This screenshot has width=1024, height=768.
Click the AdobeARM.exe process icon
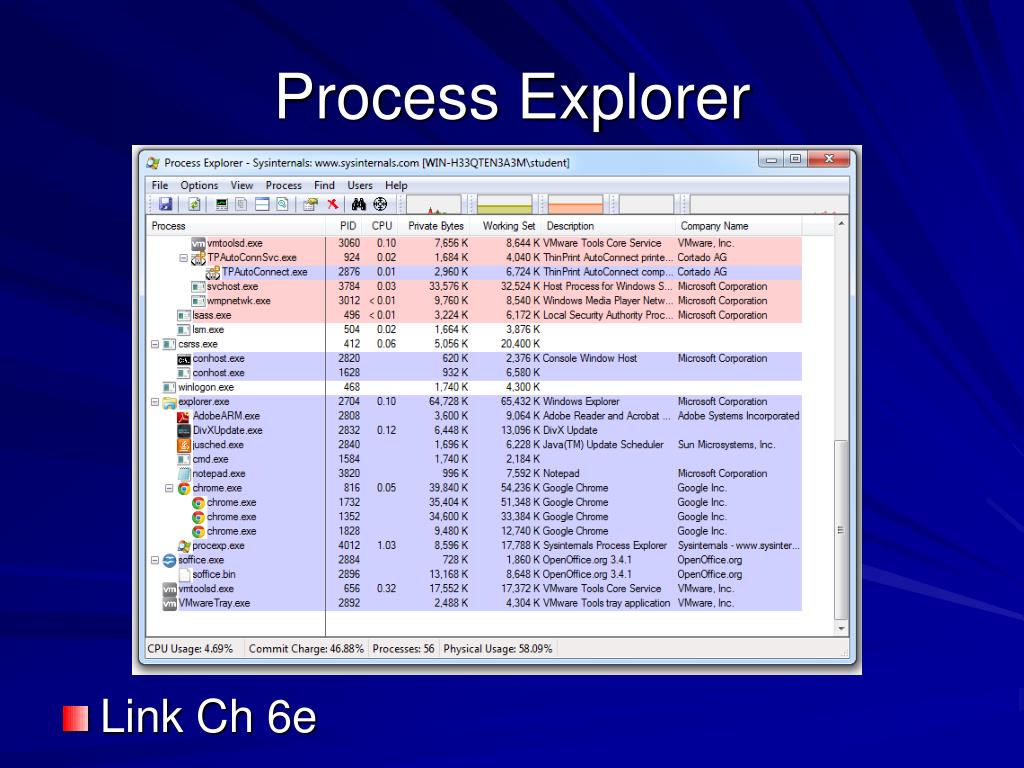coord(184,416)
